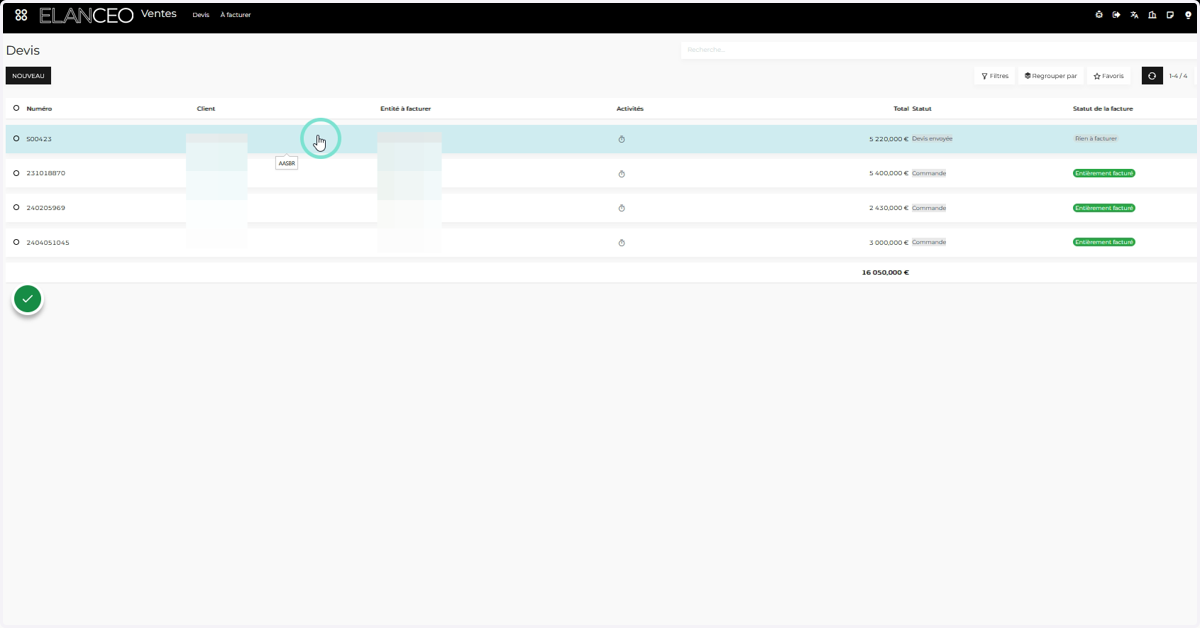Select the row checkbox for 240205969
The height and width of the screenshot is (628, 1200).
tap(16, 208)
